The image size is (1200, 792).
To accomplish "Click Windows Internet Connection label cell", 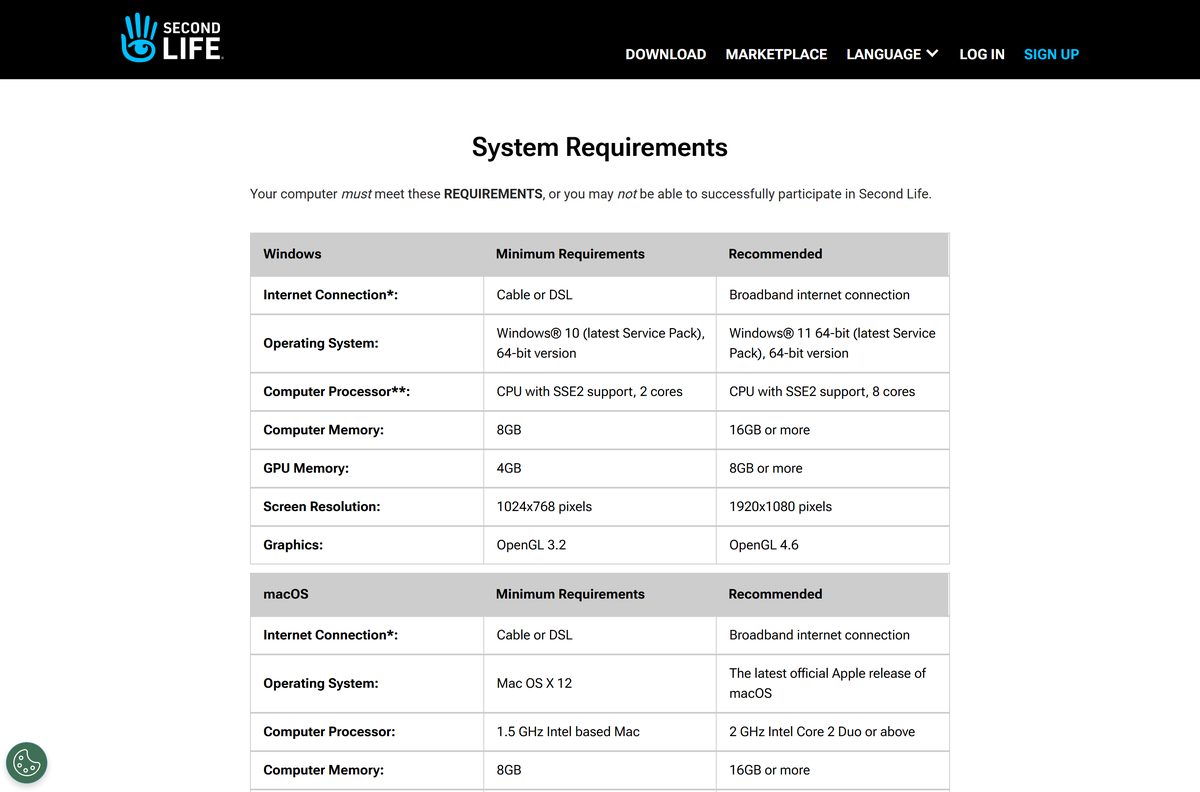I will click(x=367, y=295).
